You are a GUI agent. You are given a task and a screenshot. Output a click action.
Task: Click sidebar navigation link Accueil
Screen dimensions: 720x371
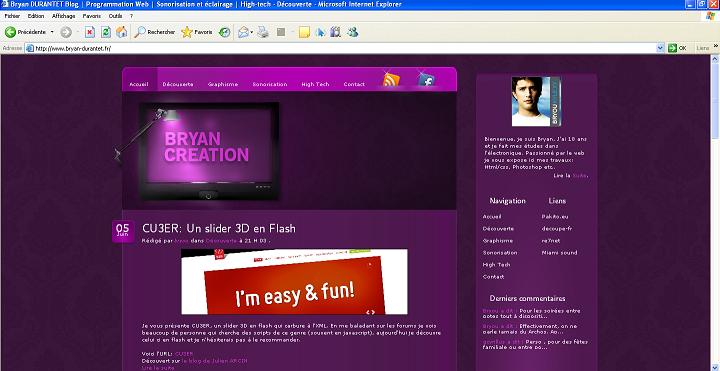point(492,216)
